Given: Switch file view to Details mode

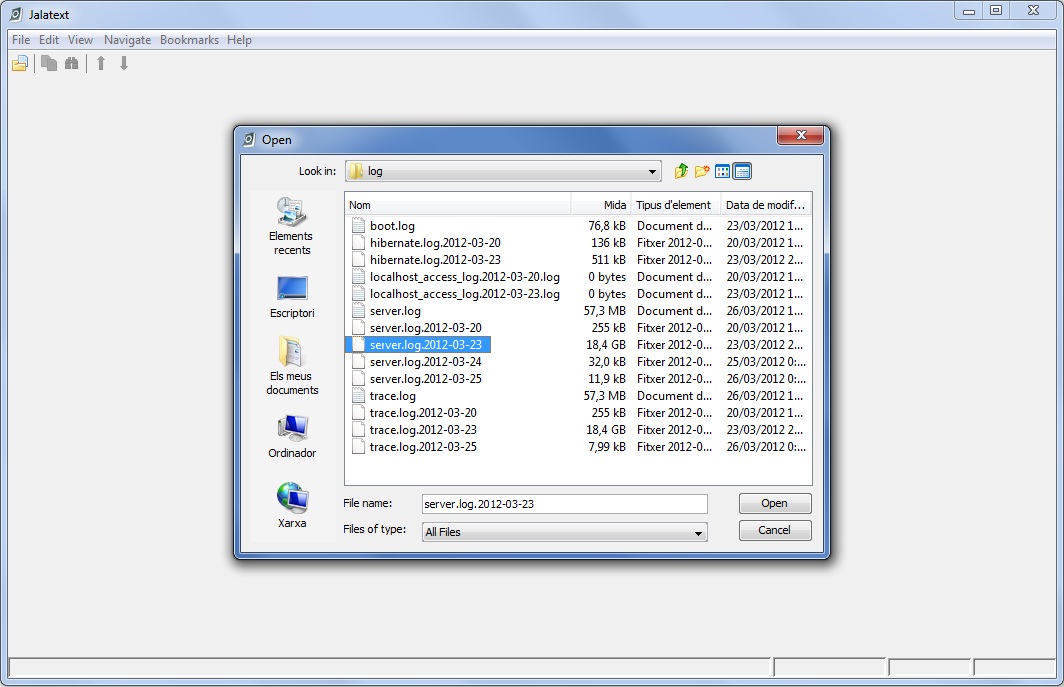Looking at the screenshot, I should pos(742,171).
